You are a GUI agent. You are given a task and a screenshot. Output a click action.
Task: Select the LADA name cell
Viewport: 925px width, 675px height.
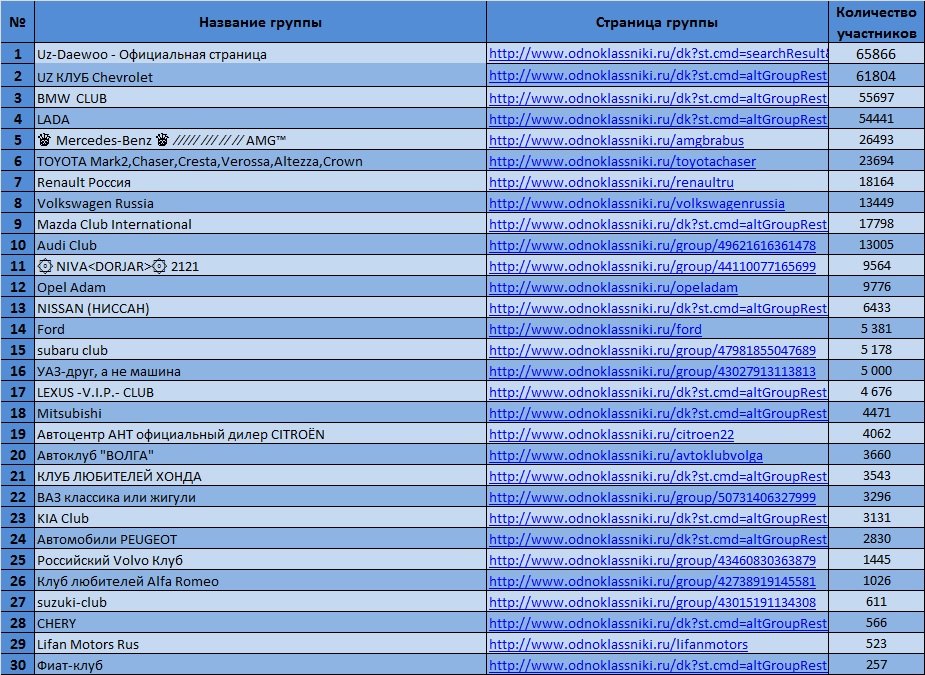click(x=260, y=119)
